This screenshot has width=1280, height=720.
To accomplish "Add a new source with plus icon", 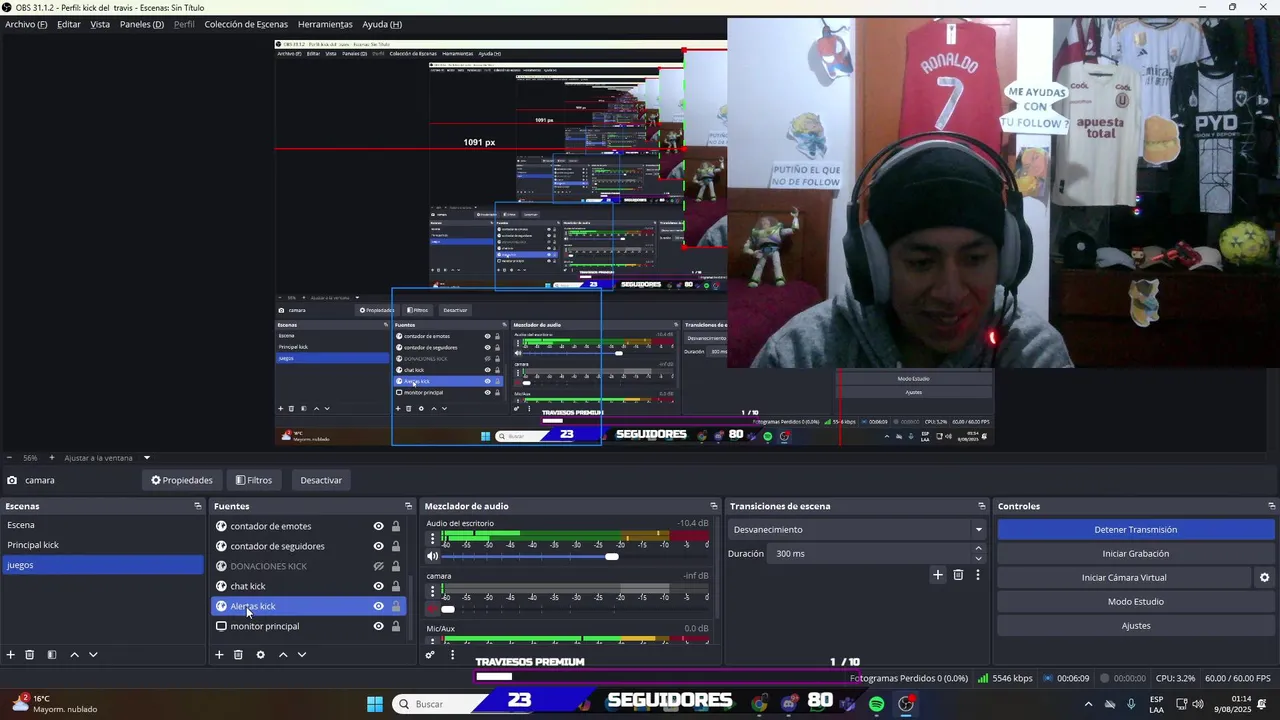I will tap(219, 655).
